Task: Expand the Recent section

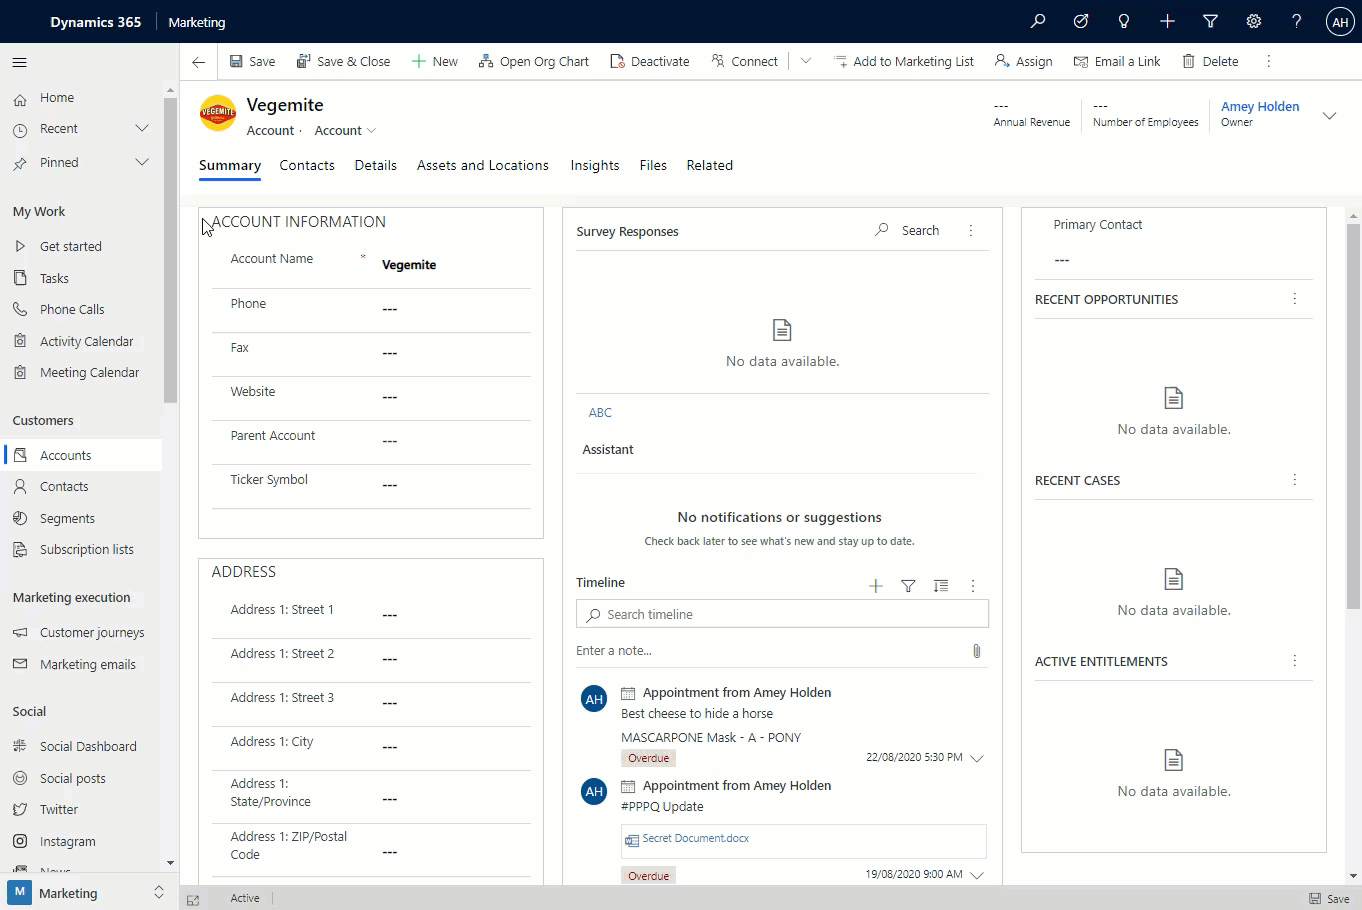Action: pos(142,128)
